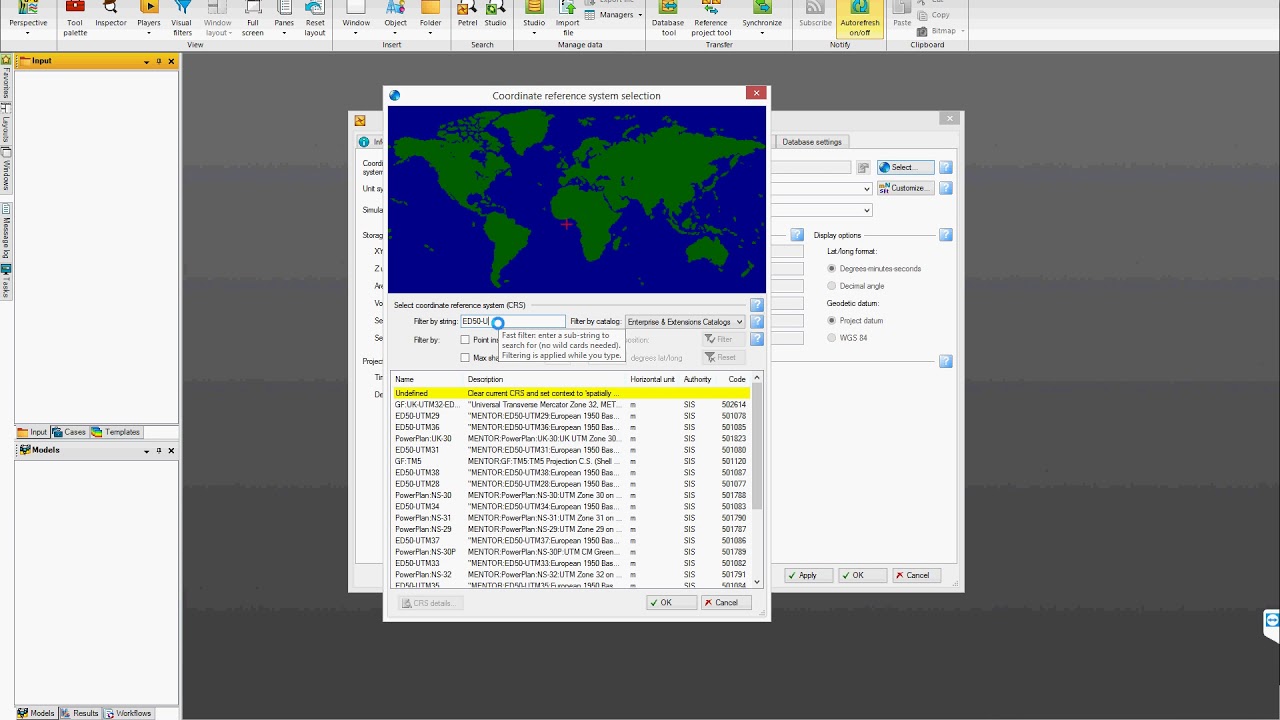Viewport: 1280px width, 720px height.
Task: Open the Players menu
Action: pos(148,18)
